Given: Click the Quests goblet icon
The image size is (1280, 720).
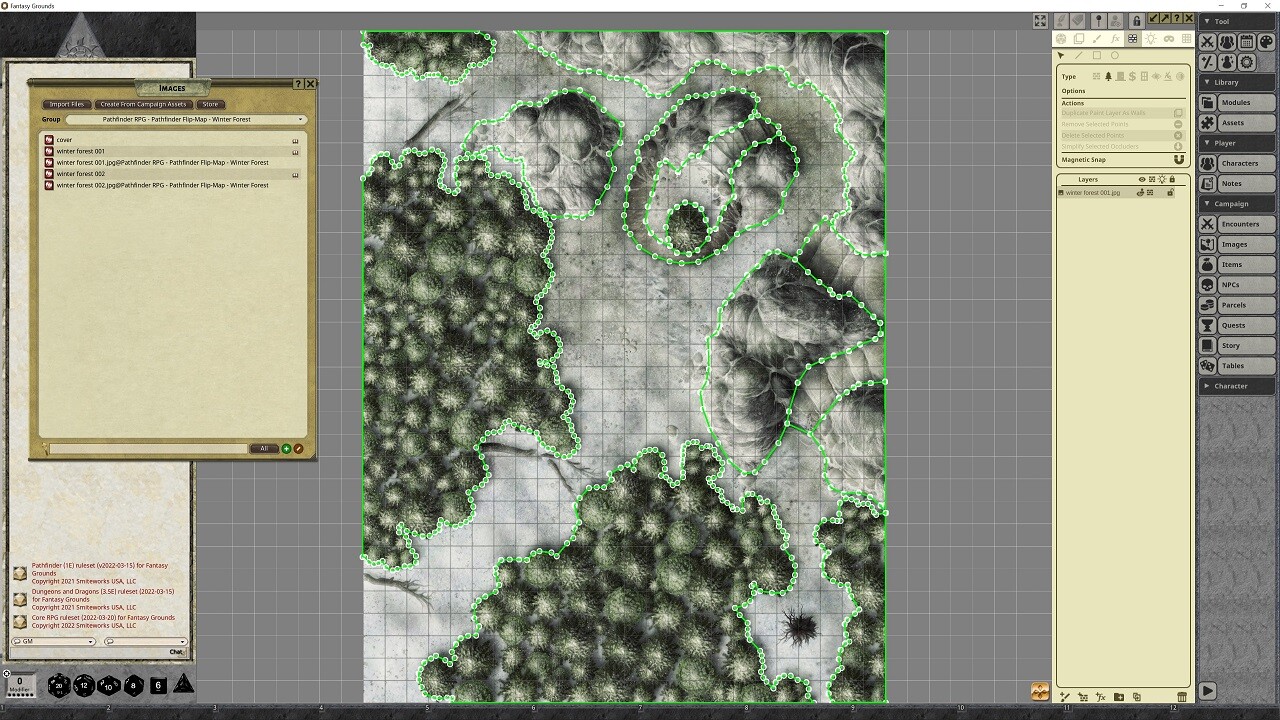Looking at the screenshot, I should point(1208,325).
